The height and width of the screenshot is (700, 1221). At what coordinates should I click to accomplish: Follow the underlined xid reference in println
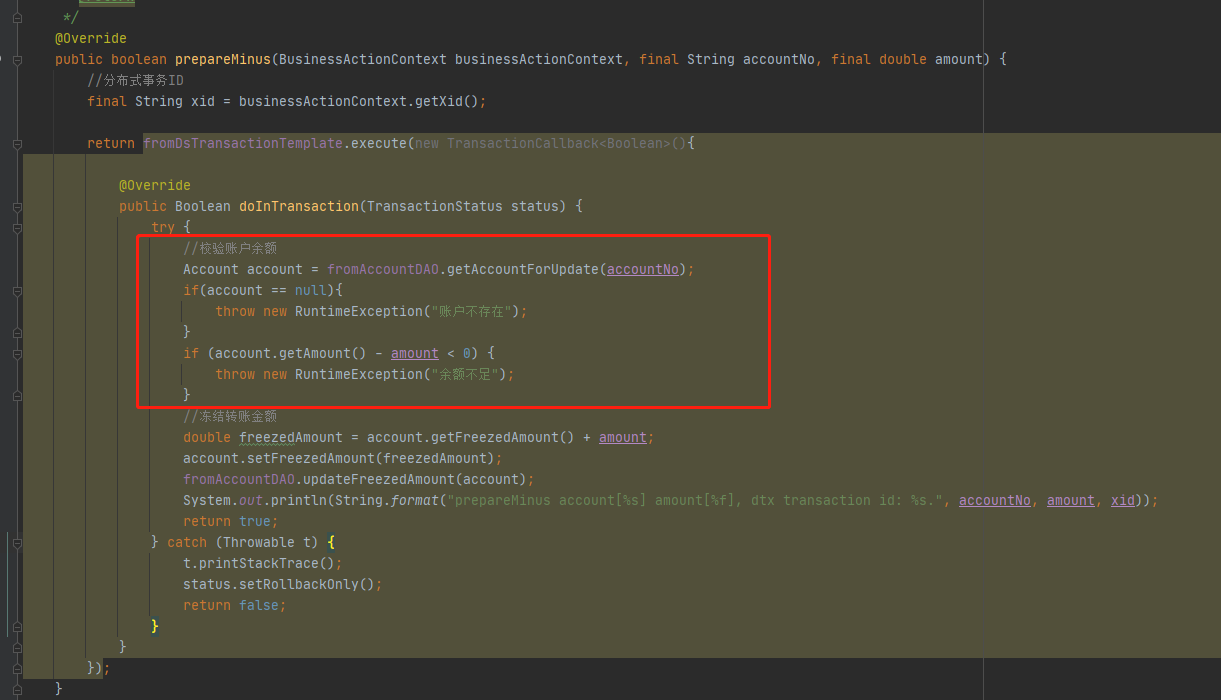pos(1122,500)
